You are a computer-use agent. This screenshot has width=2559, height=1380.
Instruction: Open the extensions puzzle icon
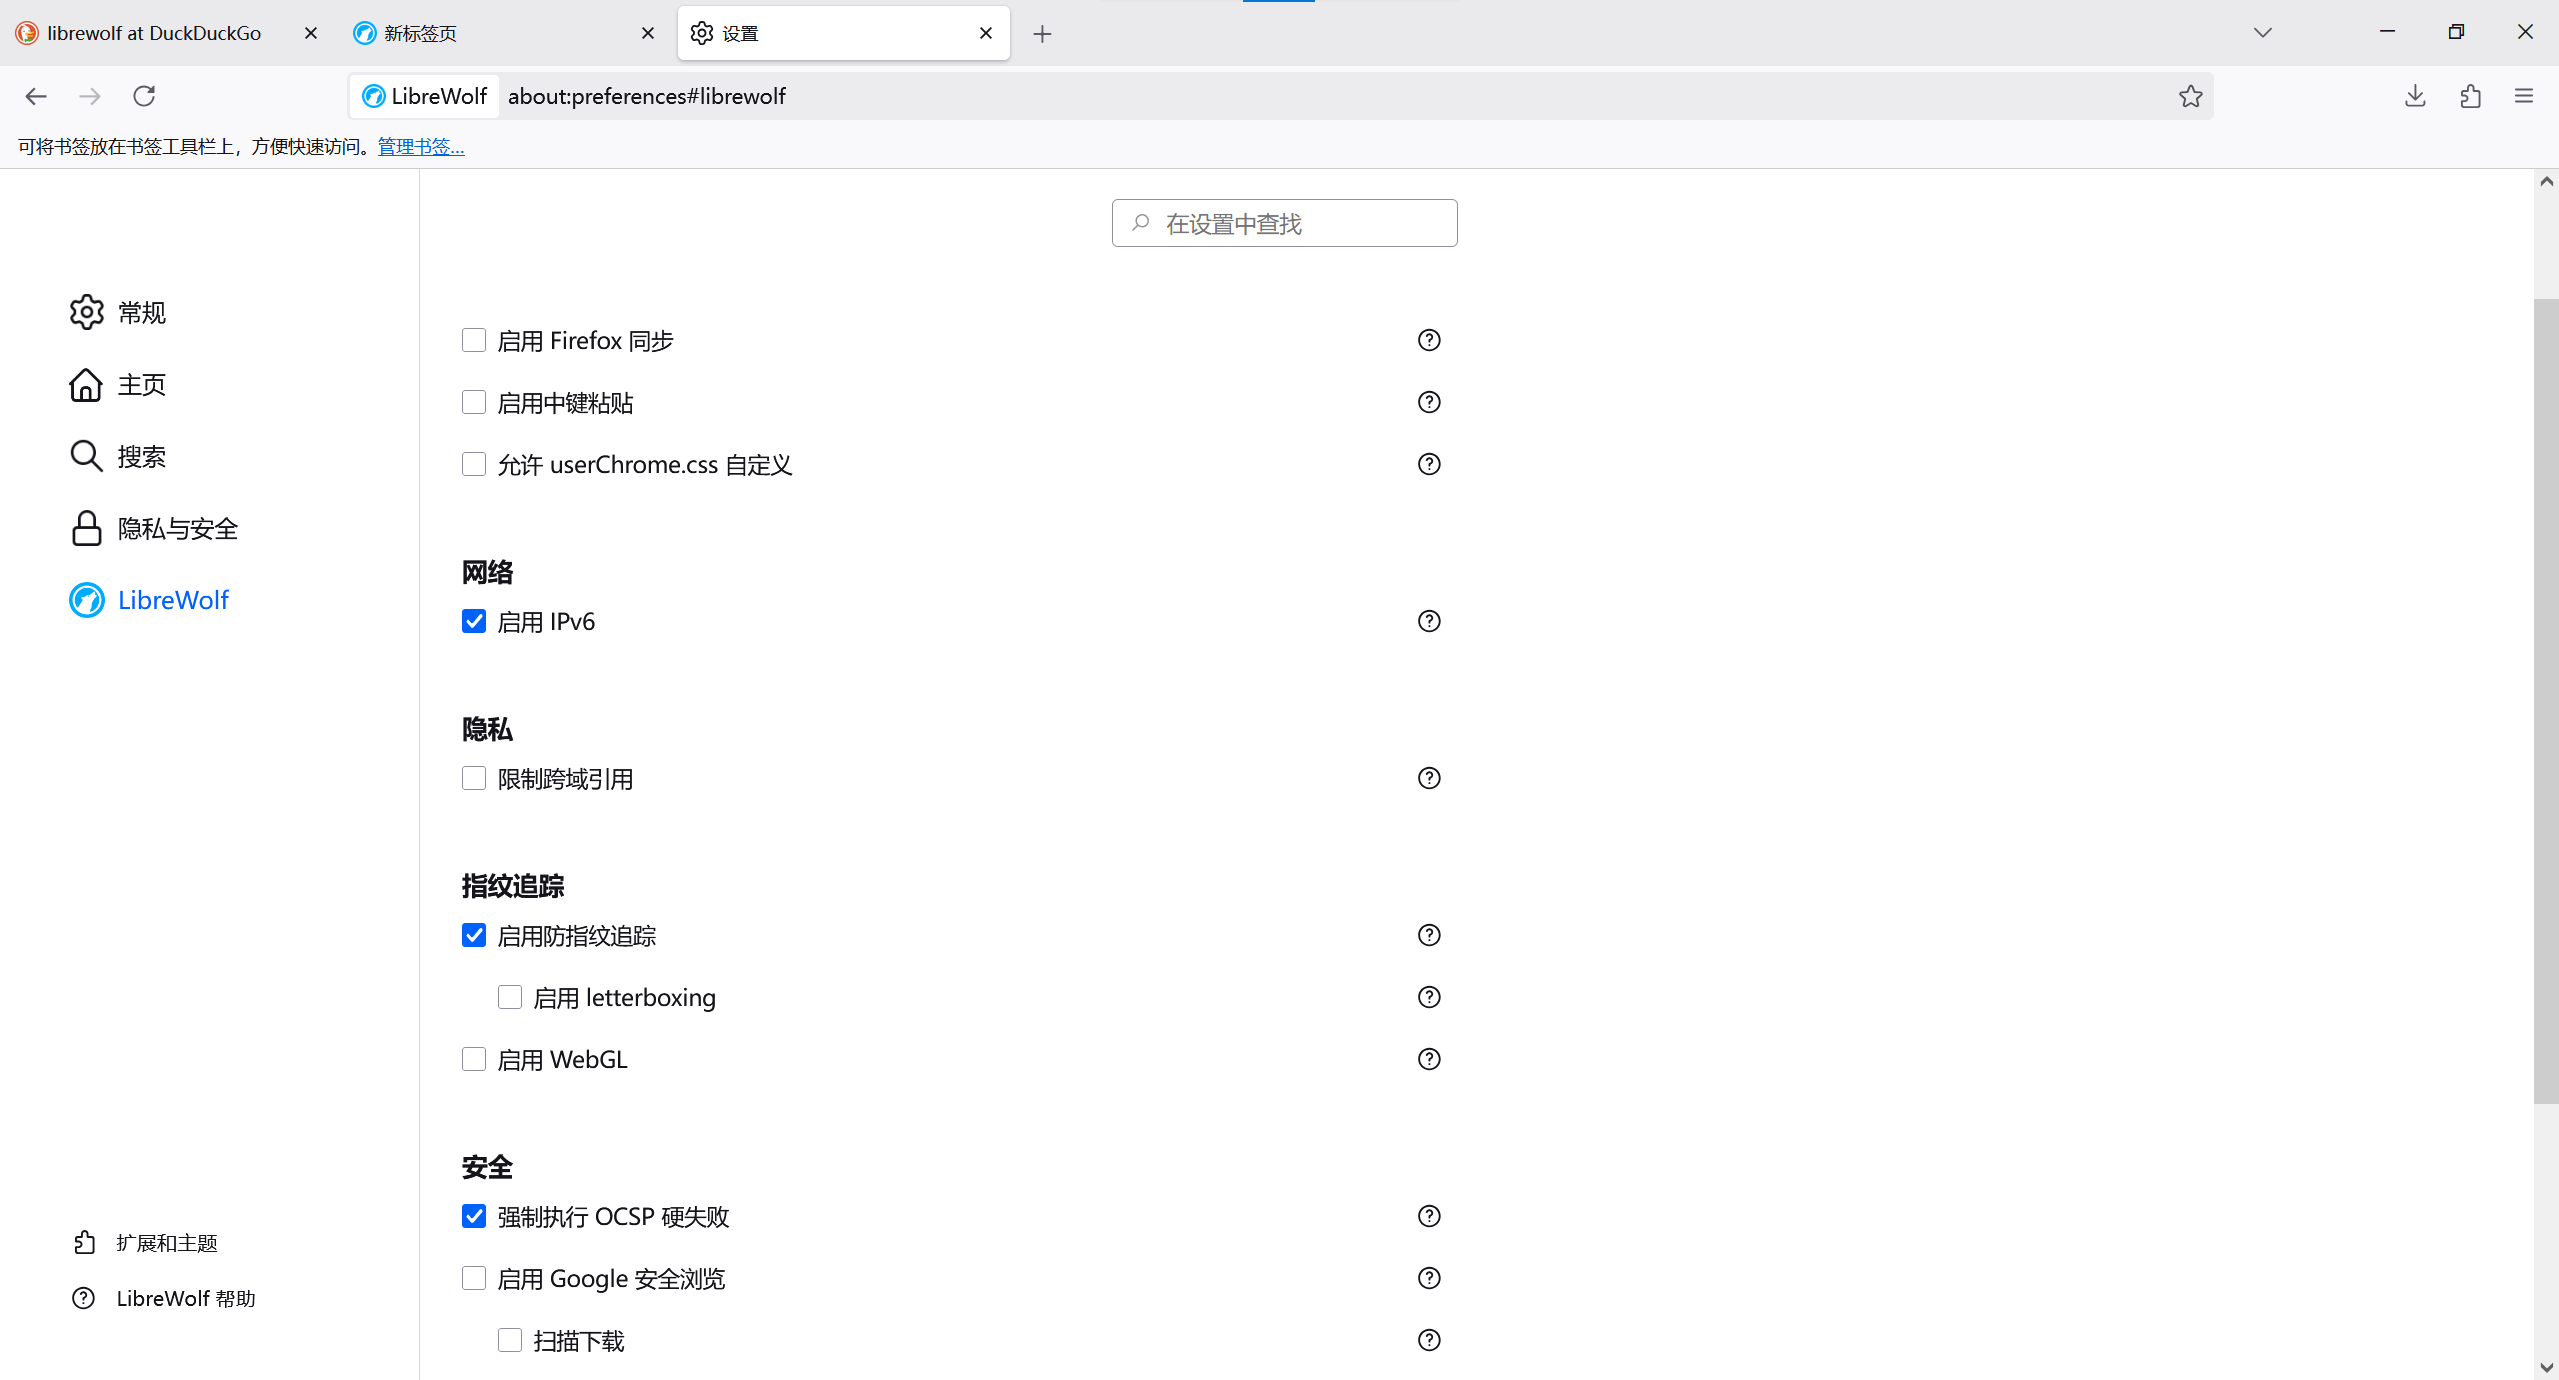[2470, 96]
